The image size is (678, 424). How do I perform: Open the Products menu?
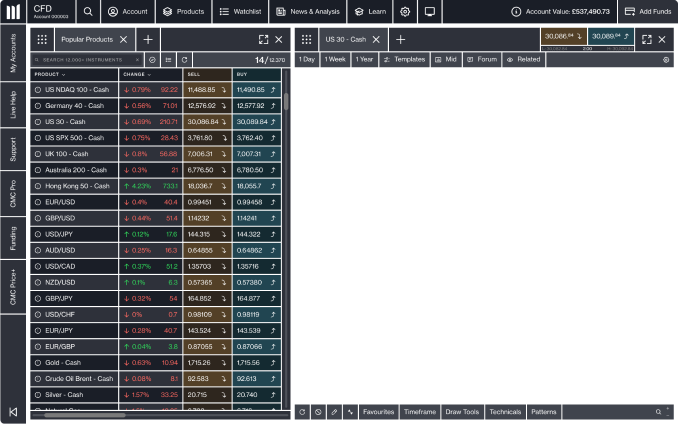(x=183, y=12)
